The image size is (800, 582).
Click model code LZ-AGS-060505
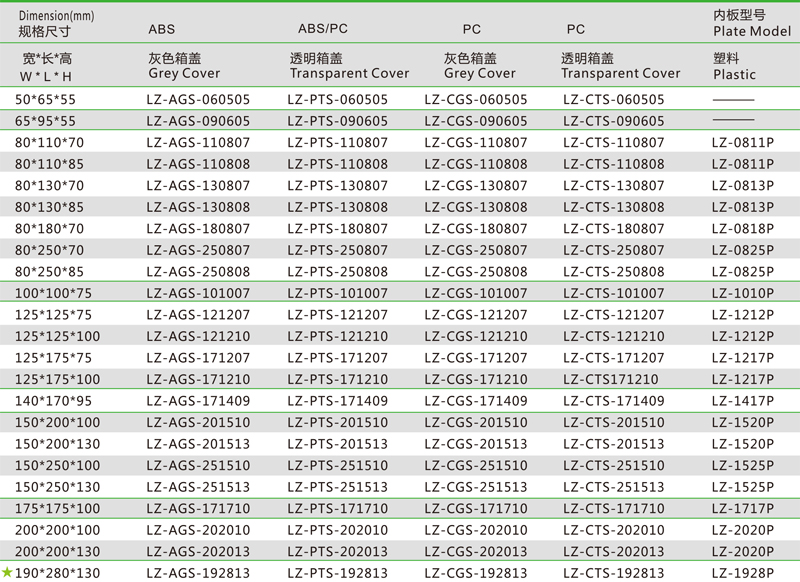198,99
